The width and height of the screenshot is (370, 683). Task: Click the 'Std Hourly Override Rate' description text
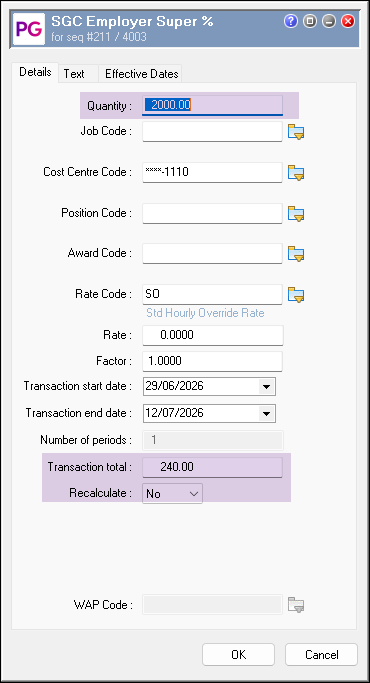pos(205,313)
